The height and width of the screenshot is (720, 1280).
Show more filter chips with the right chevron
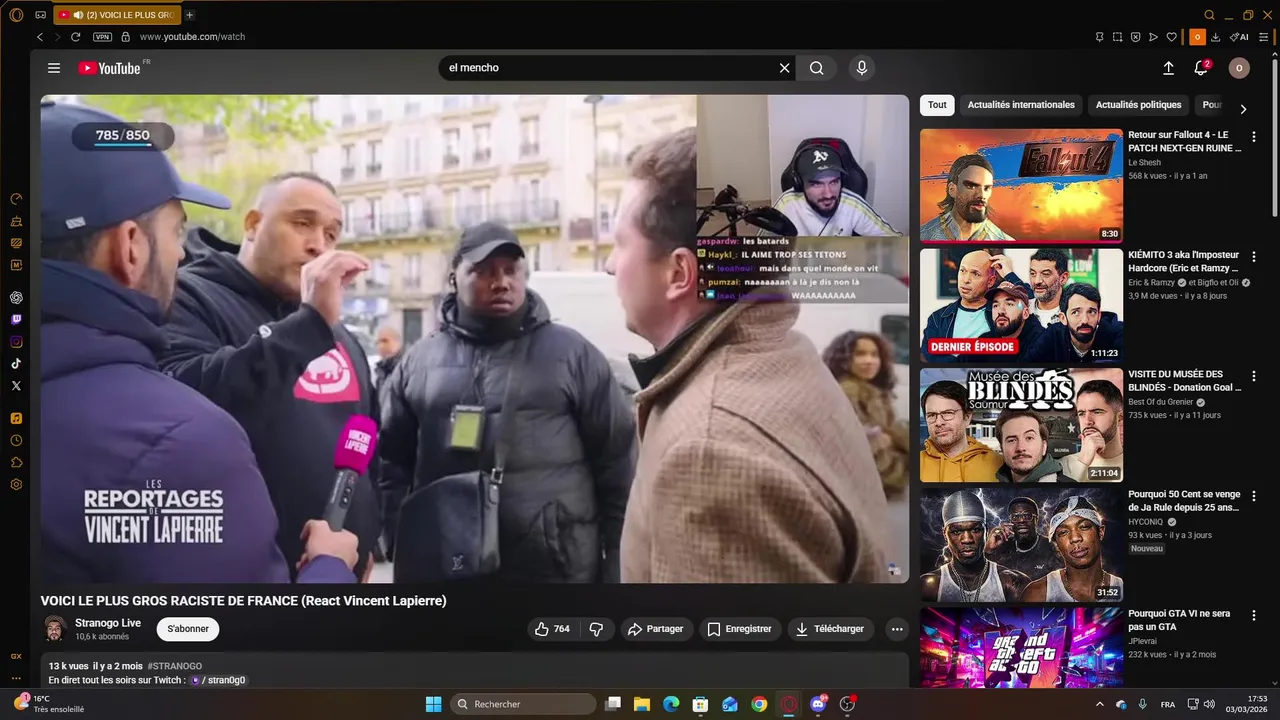point(1243,109)
